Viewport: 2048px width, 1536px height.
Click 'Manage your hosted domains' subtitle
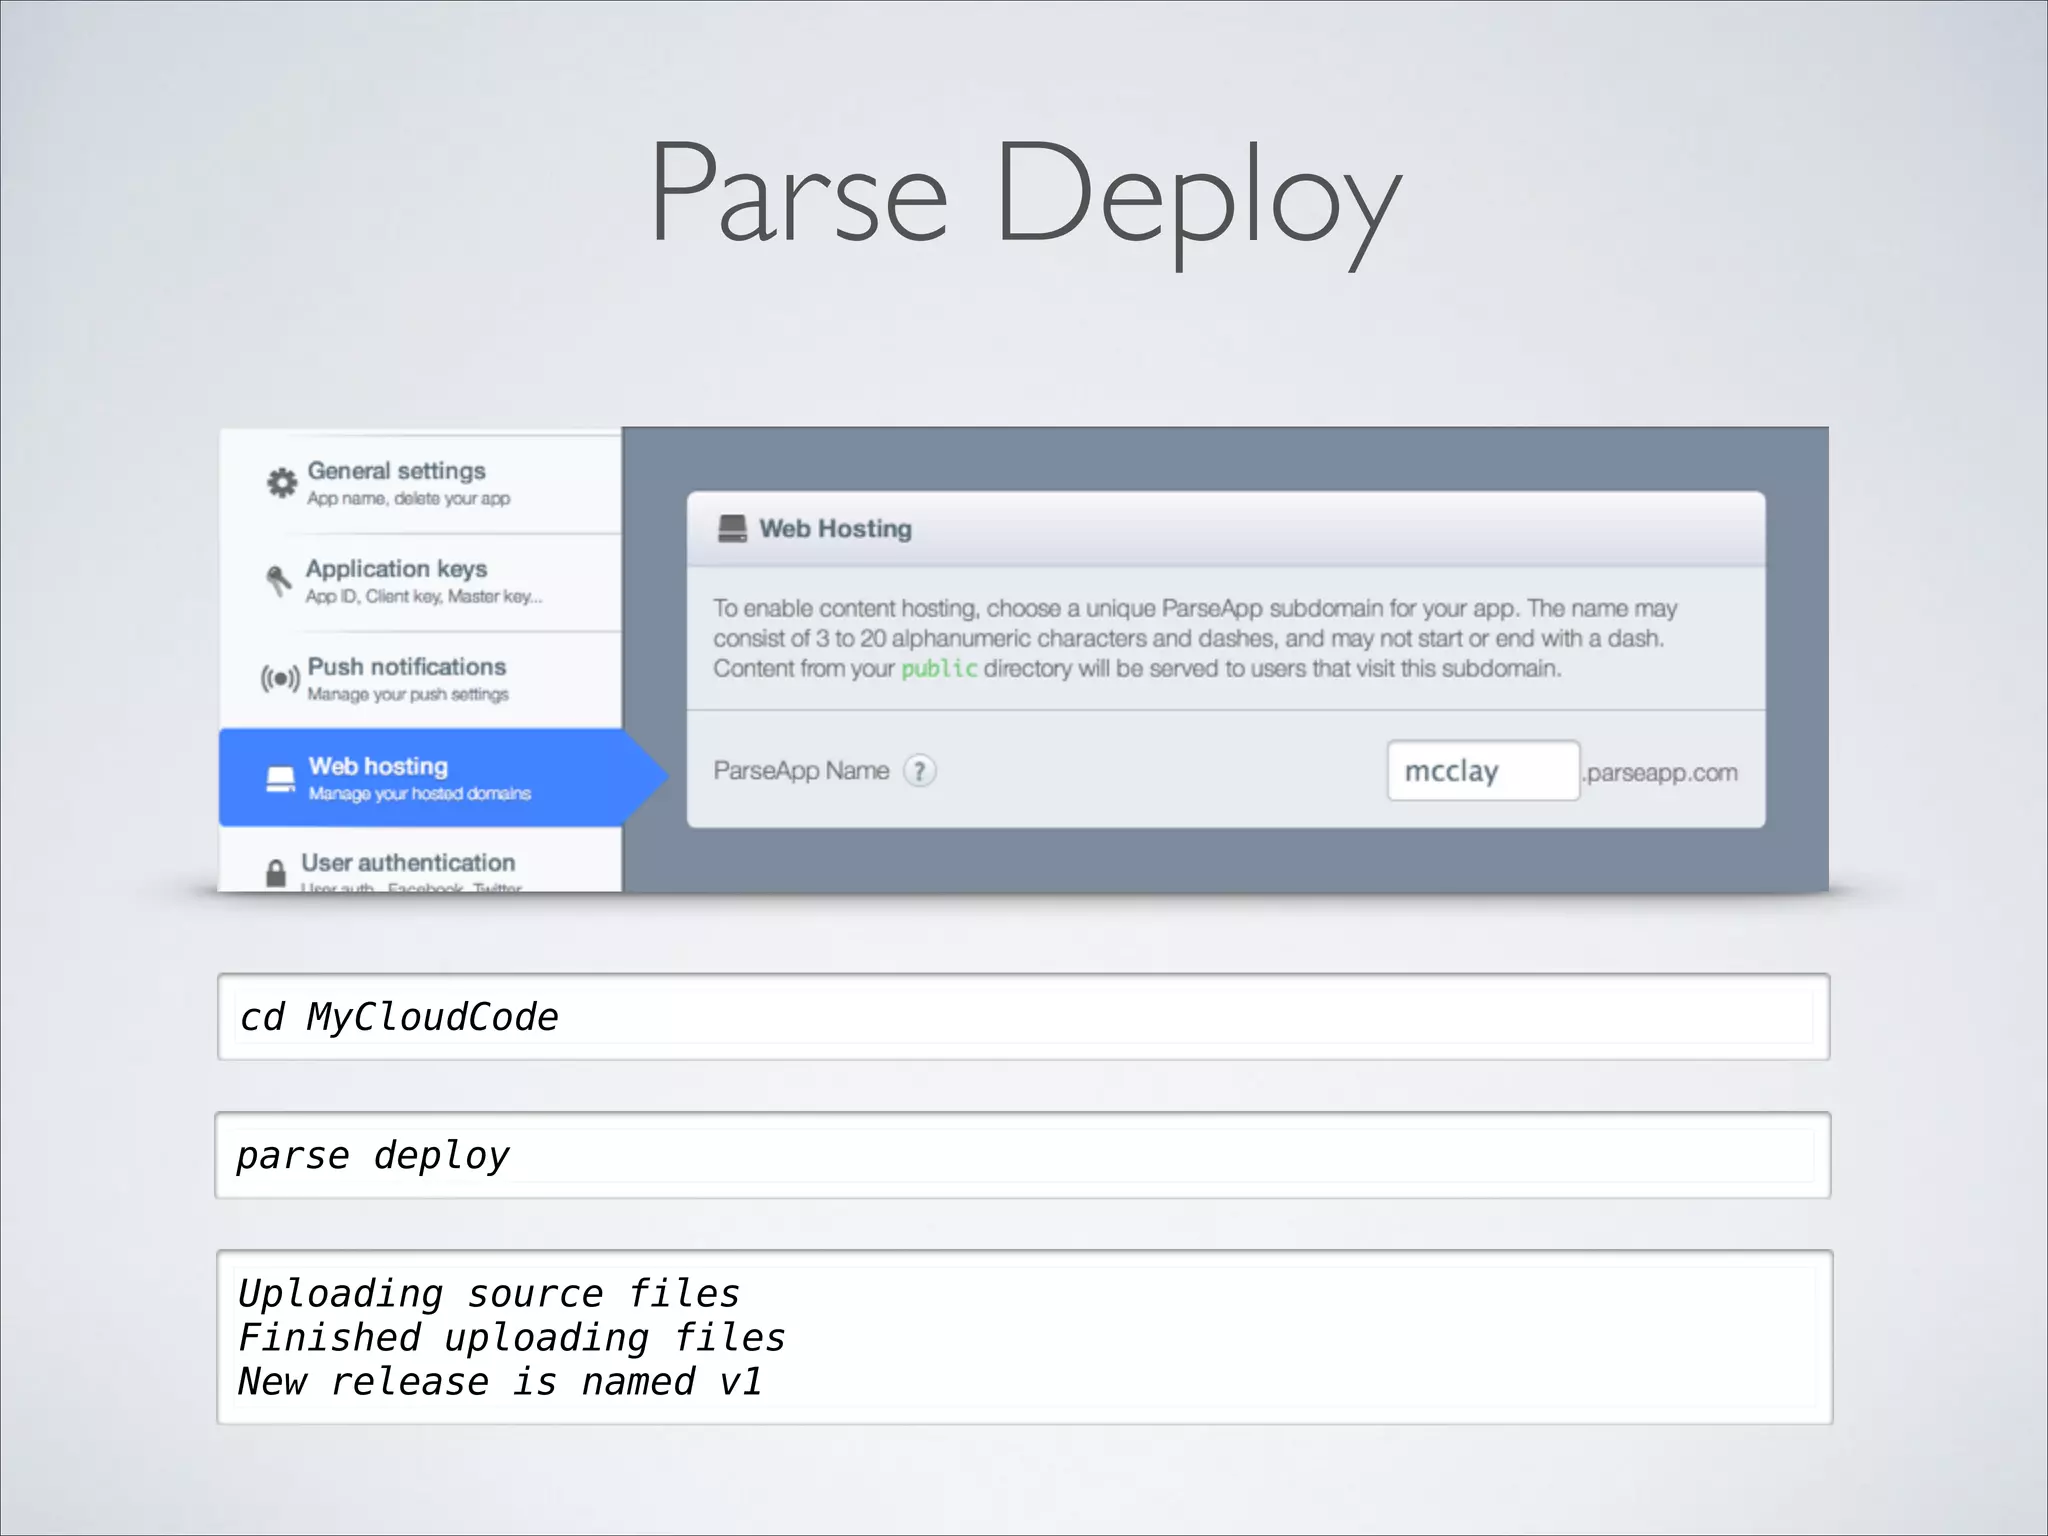tap(420, 794)
